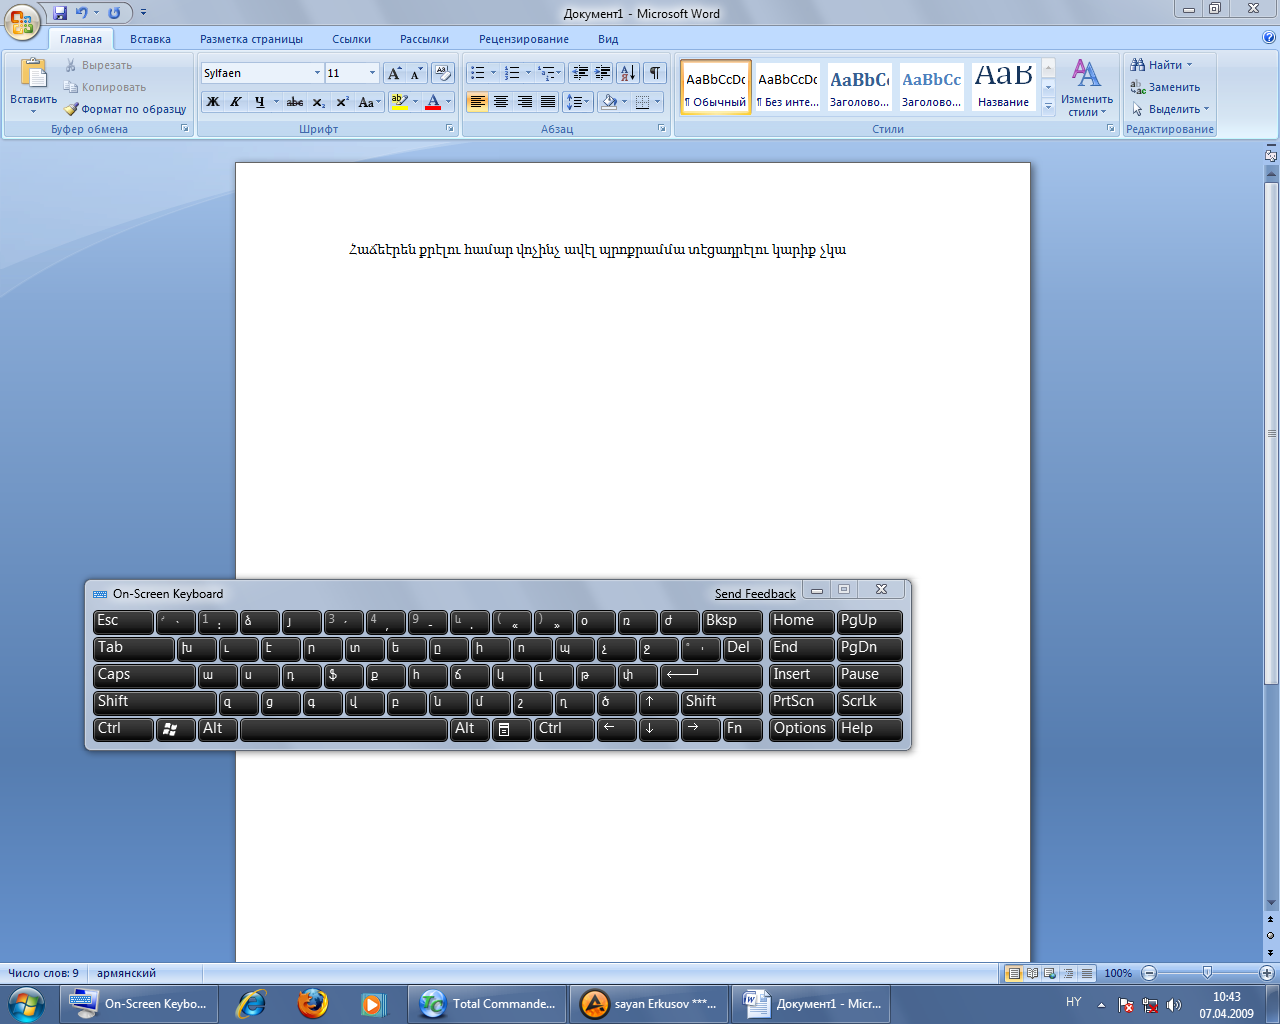Click the Grow Font icon
Screen dimensions: 1280x1024
click(x=394, y=73)
